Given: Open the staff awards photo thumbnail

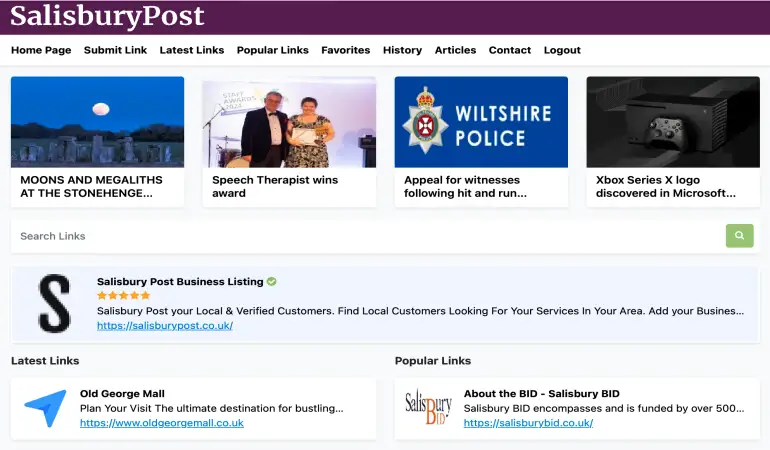Looking at the screenshot, I should coord(289,122).
